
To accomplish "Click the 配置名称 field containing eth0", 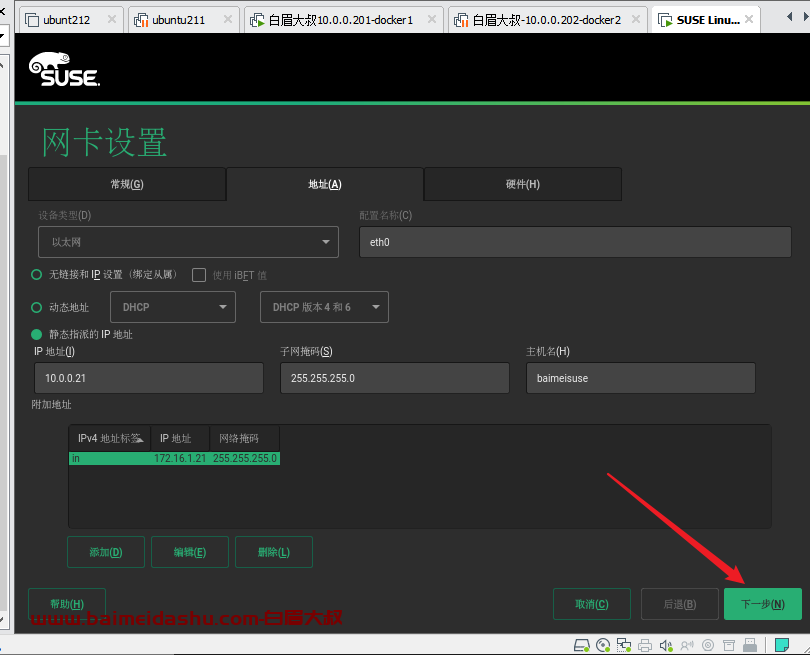I will coord(575,242).
